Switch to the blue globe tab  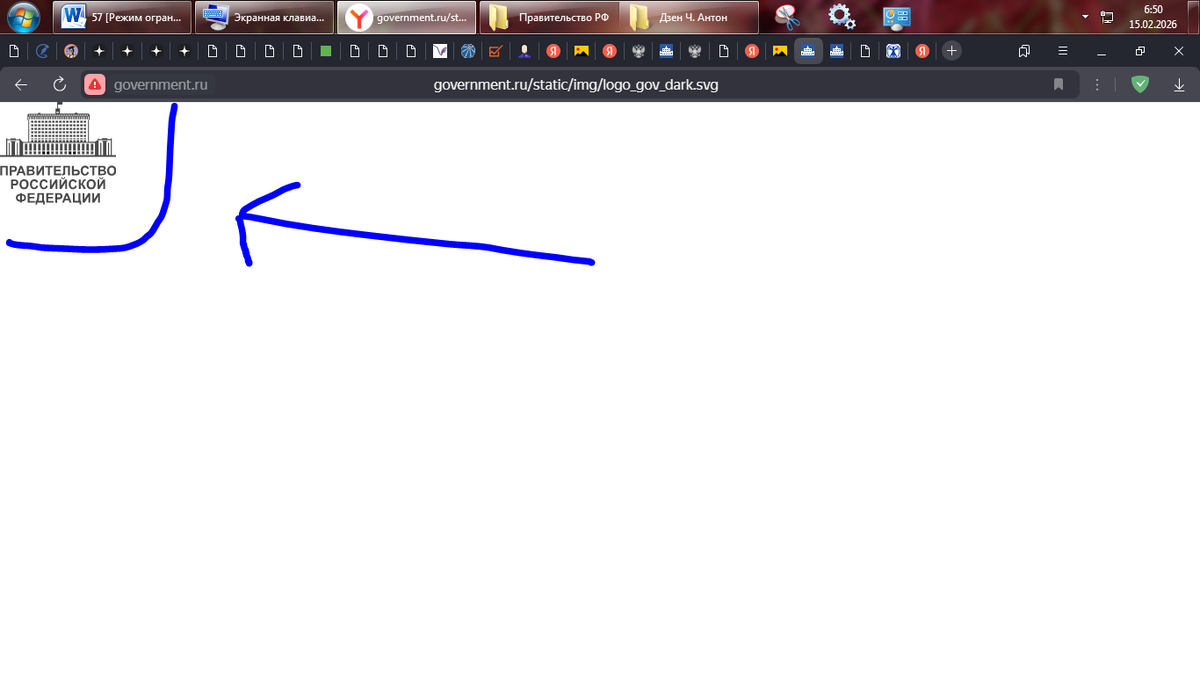click(467, 51)
